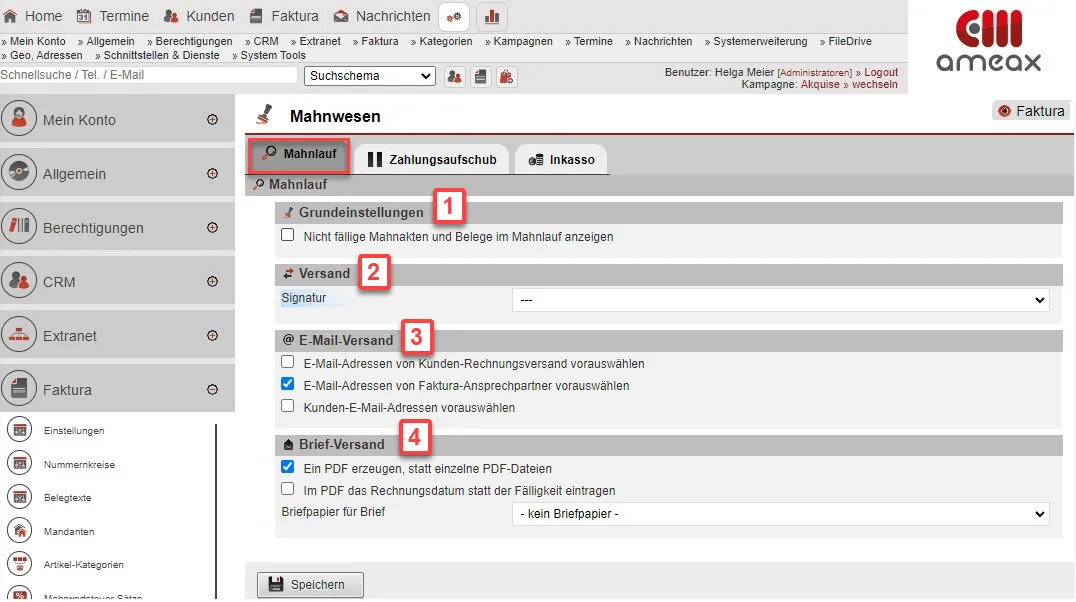Toggle 'Ein PDF erzeugen' checkbox

(x=288, y=467)
